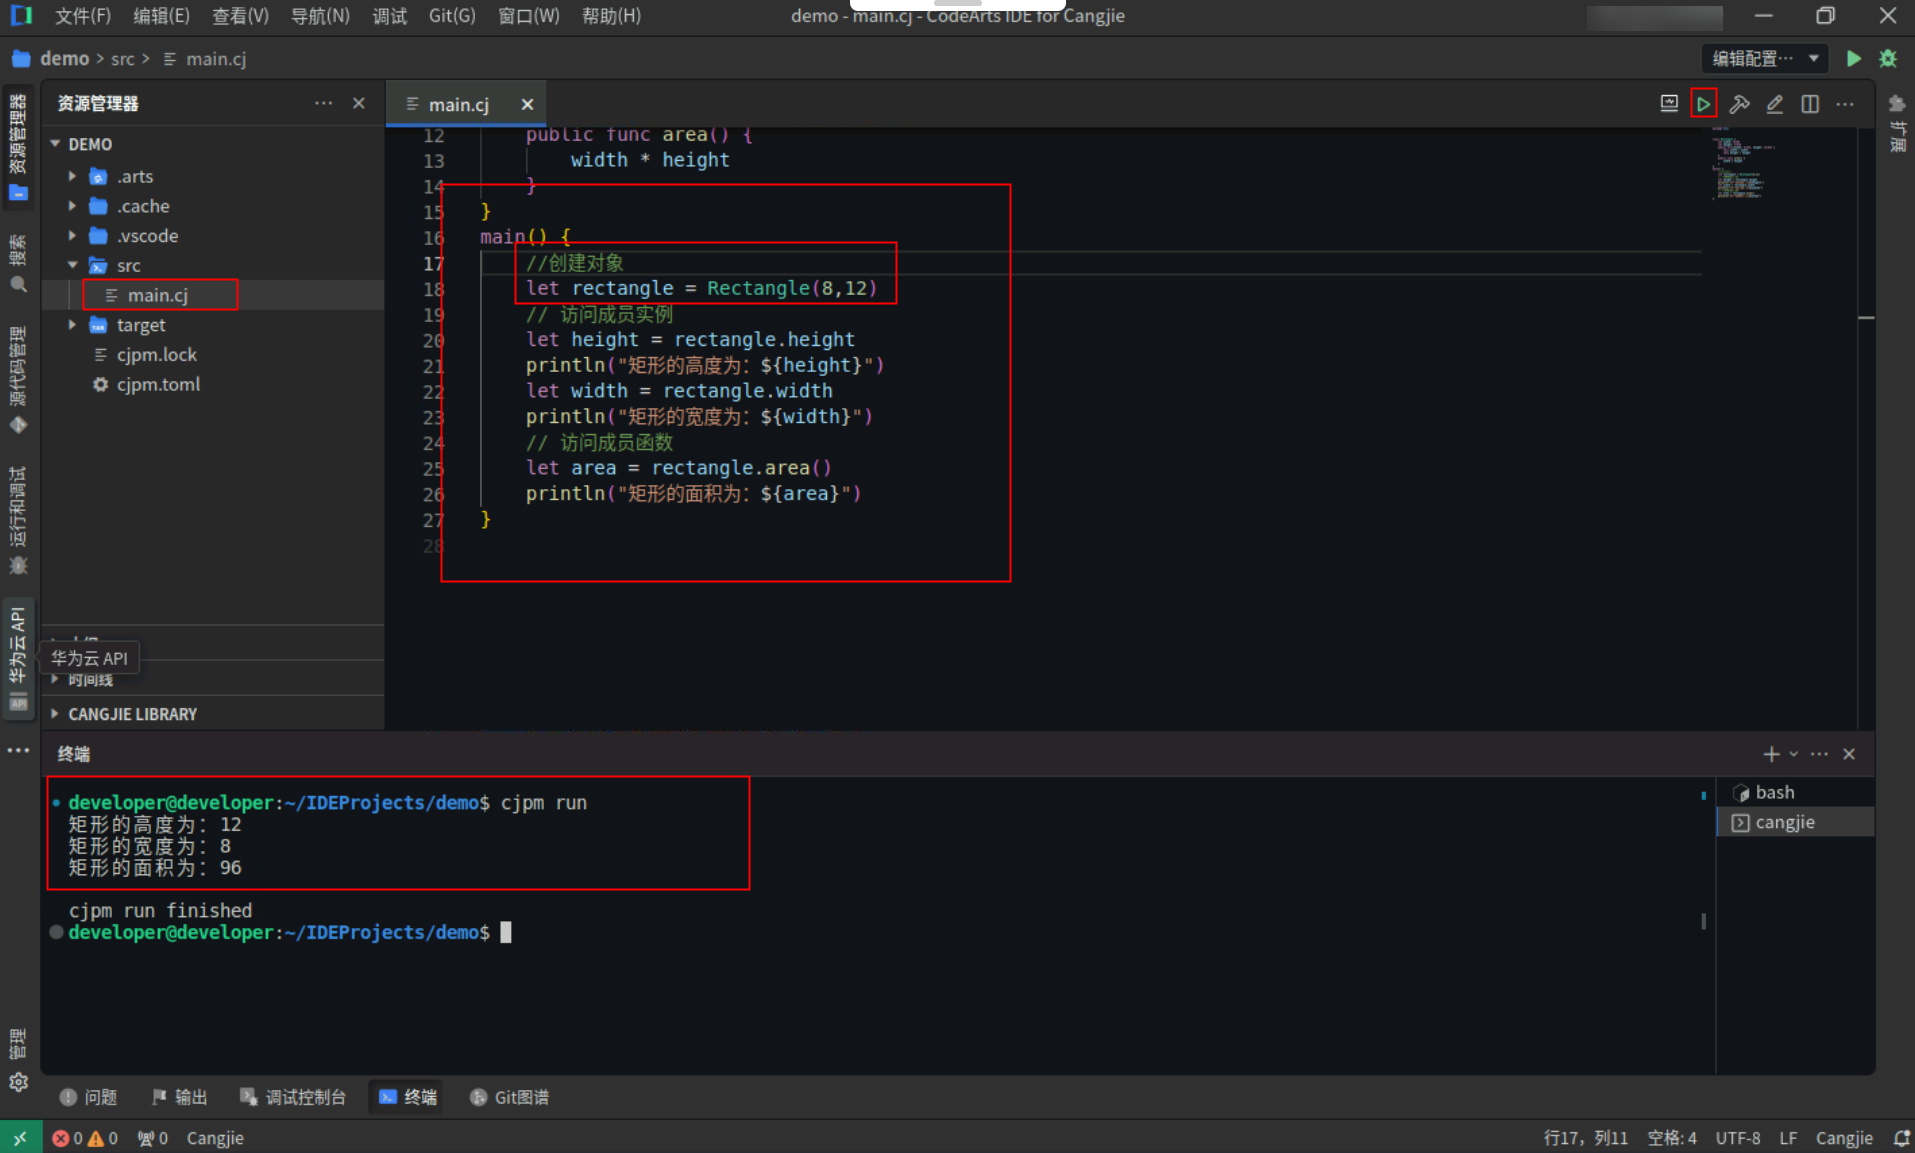Click the ports indicator in the status bar
Screen dimensions: 1915x1153
pos(152,1138)
